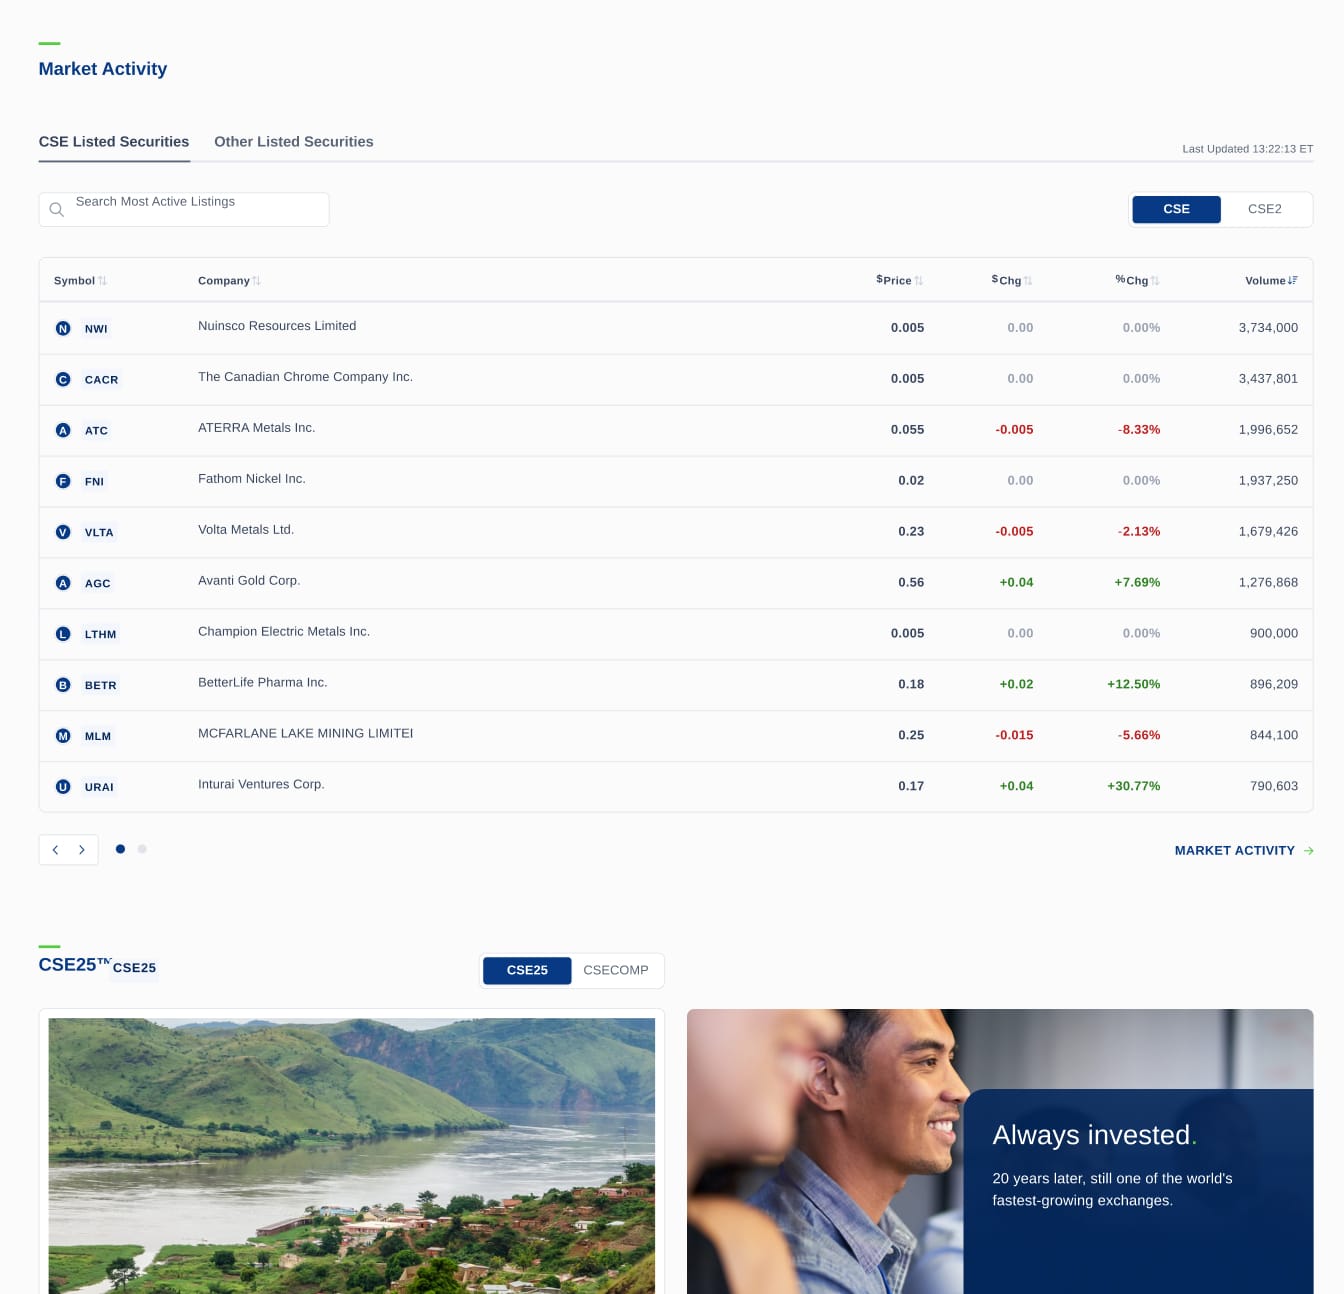Click the river landscape image
The height and width of the screenshot is (1294, 1344).
[x=352, y=1156]
